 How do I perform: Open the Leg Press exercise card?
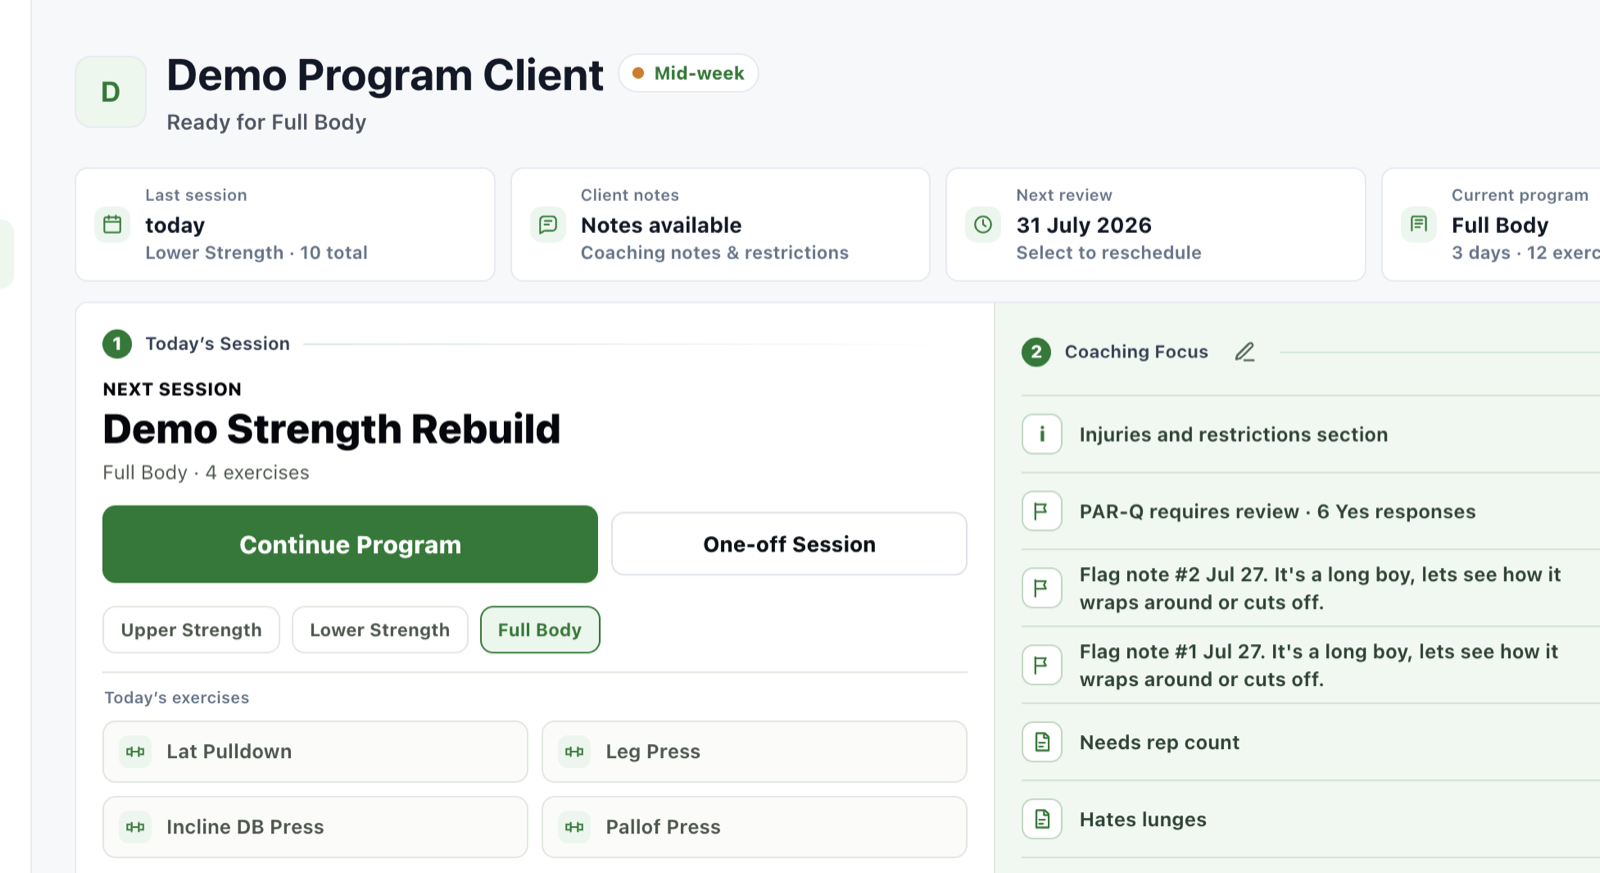point(754,752)
